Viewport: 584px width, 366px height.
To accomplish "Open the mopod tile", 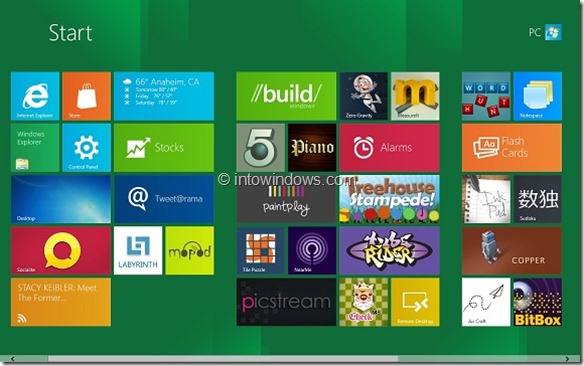I will tap(190, 251).
